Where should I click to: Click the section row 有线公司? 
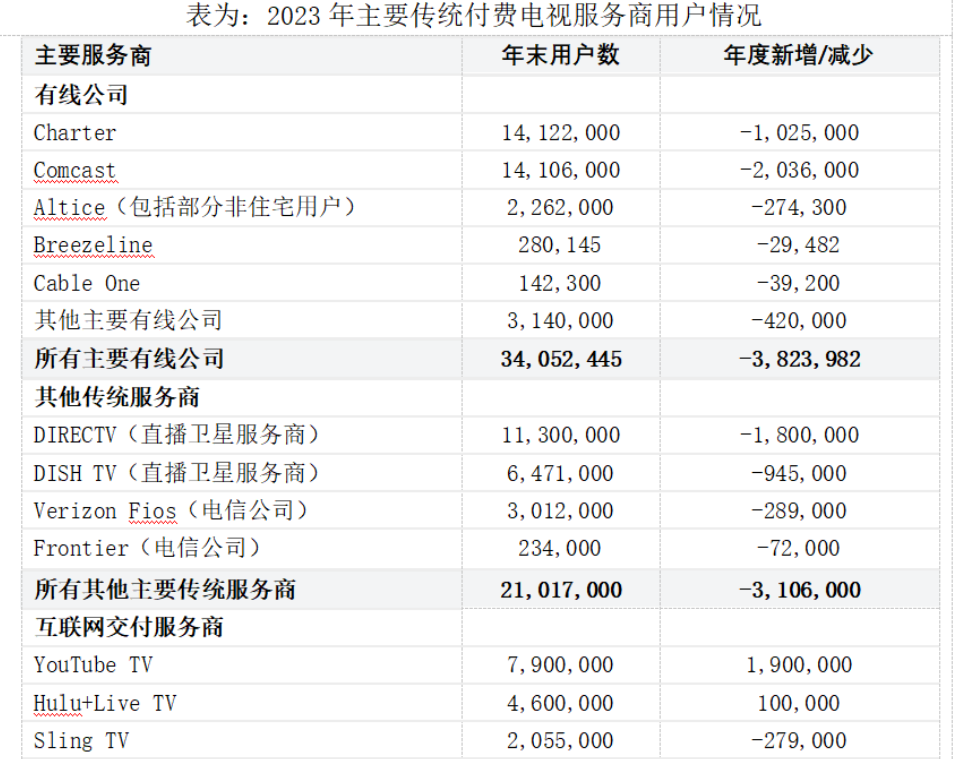(x=81, y=95)
